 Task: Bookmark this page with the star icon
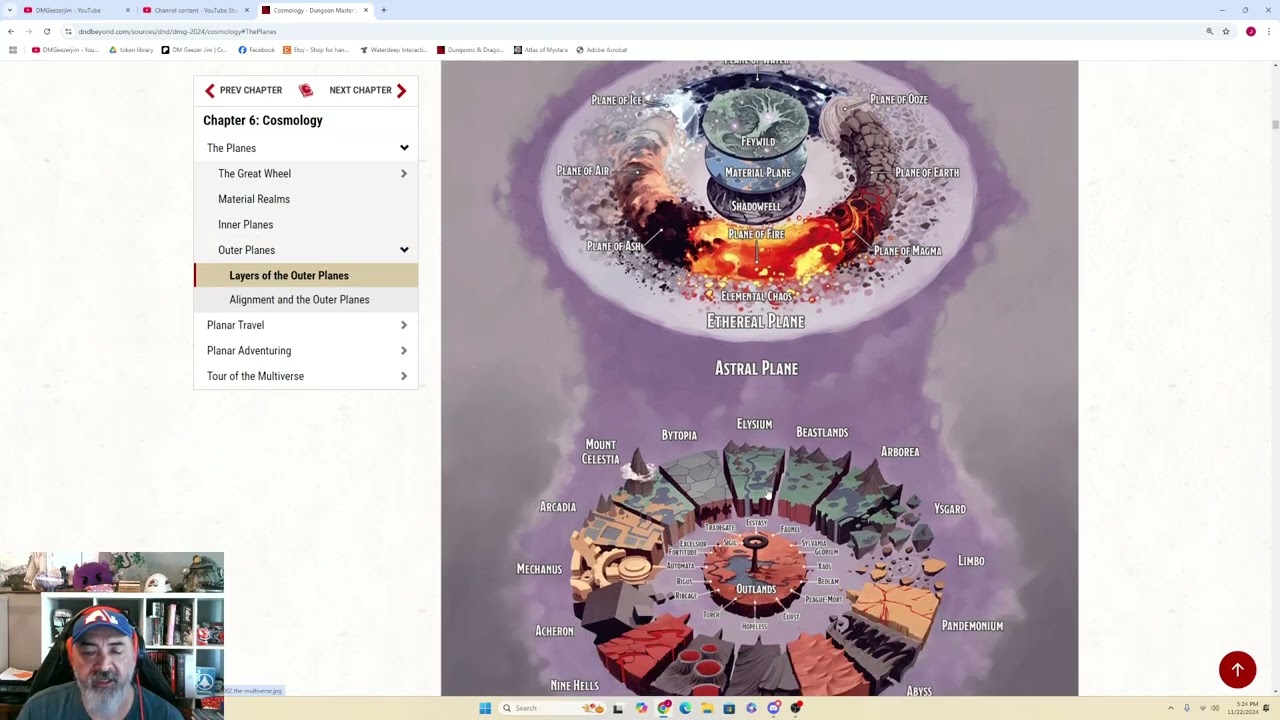pos(1226,31)
